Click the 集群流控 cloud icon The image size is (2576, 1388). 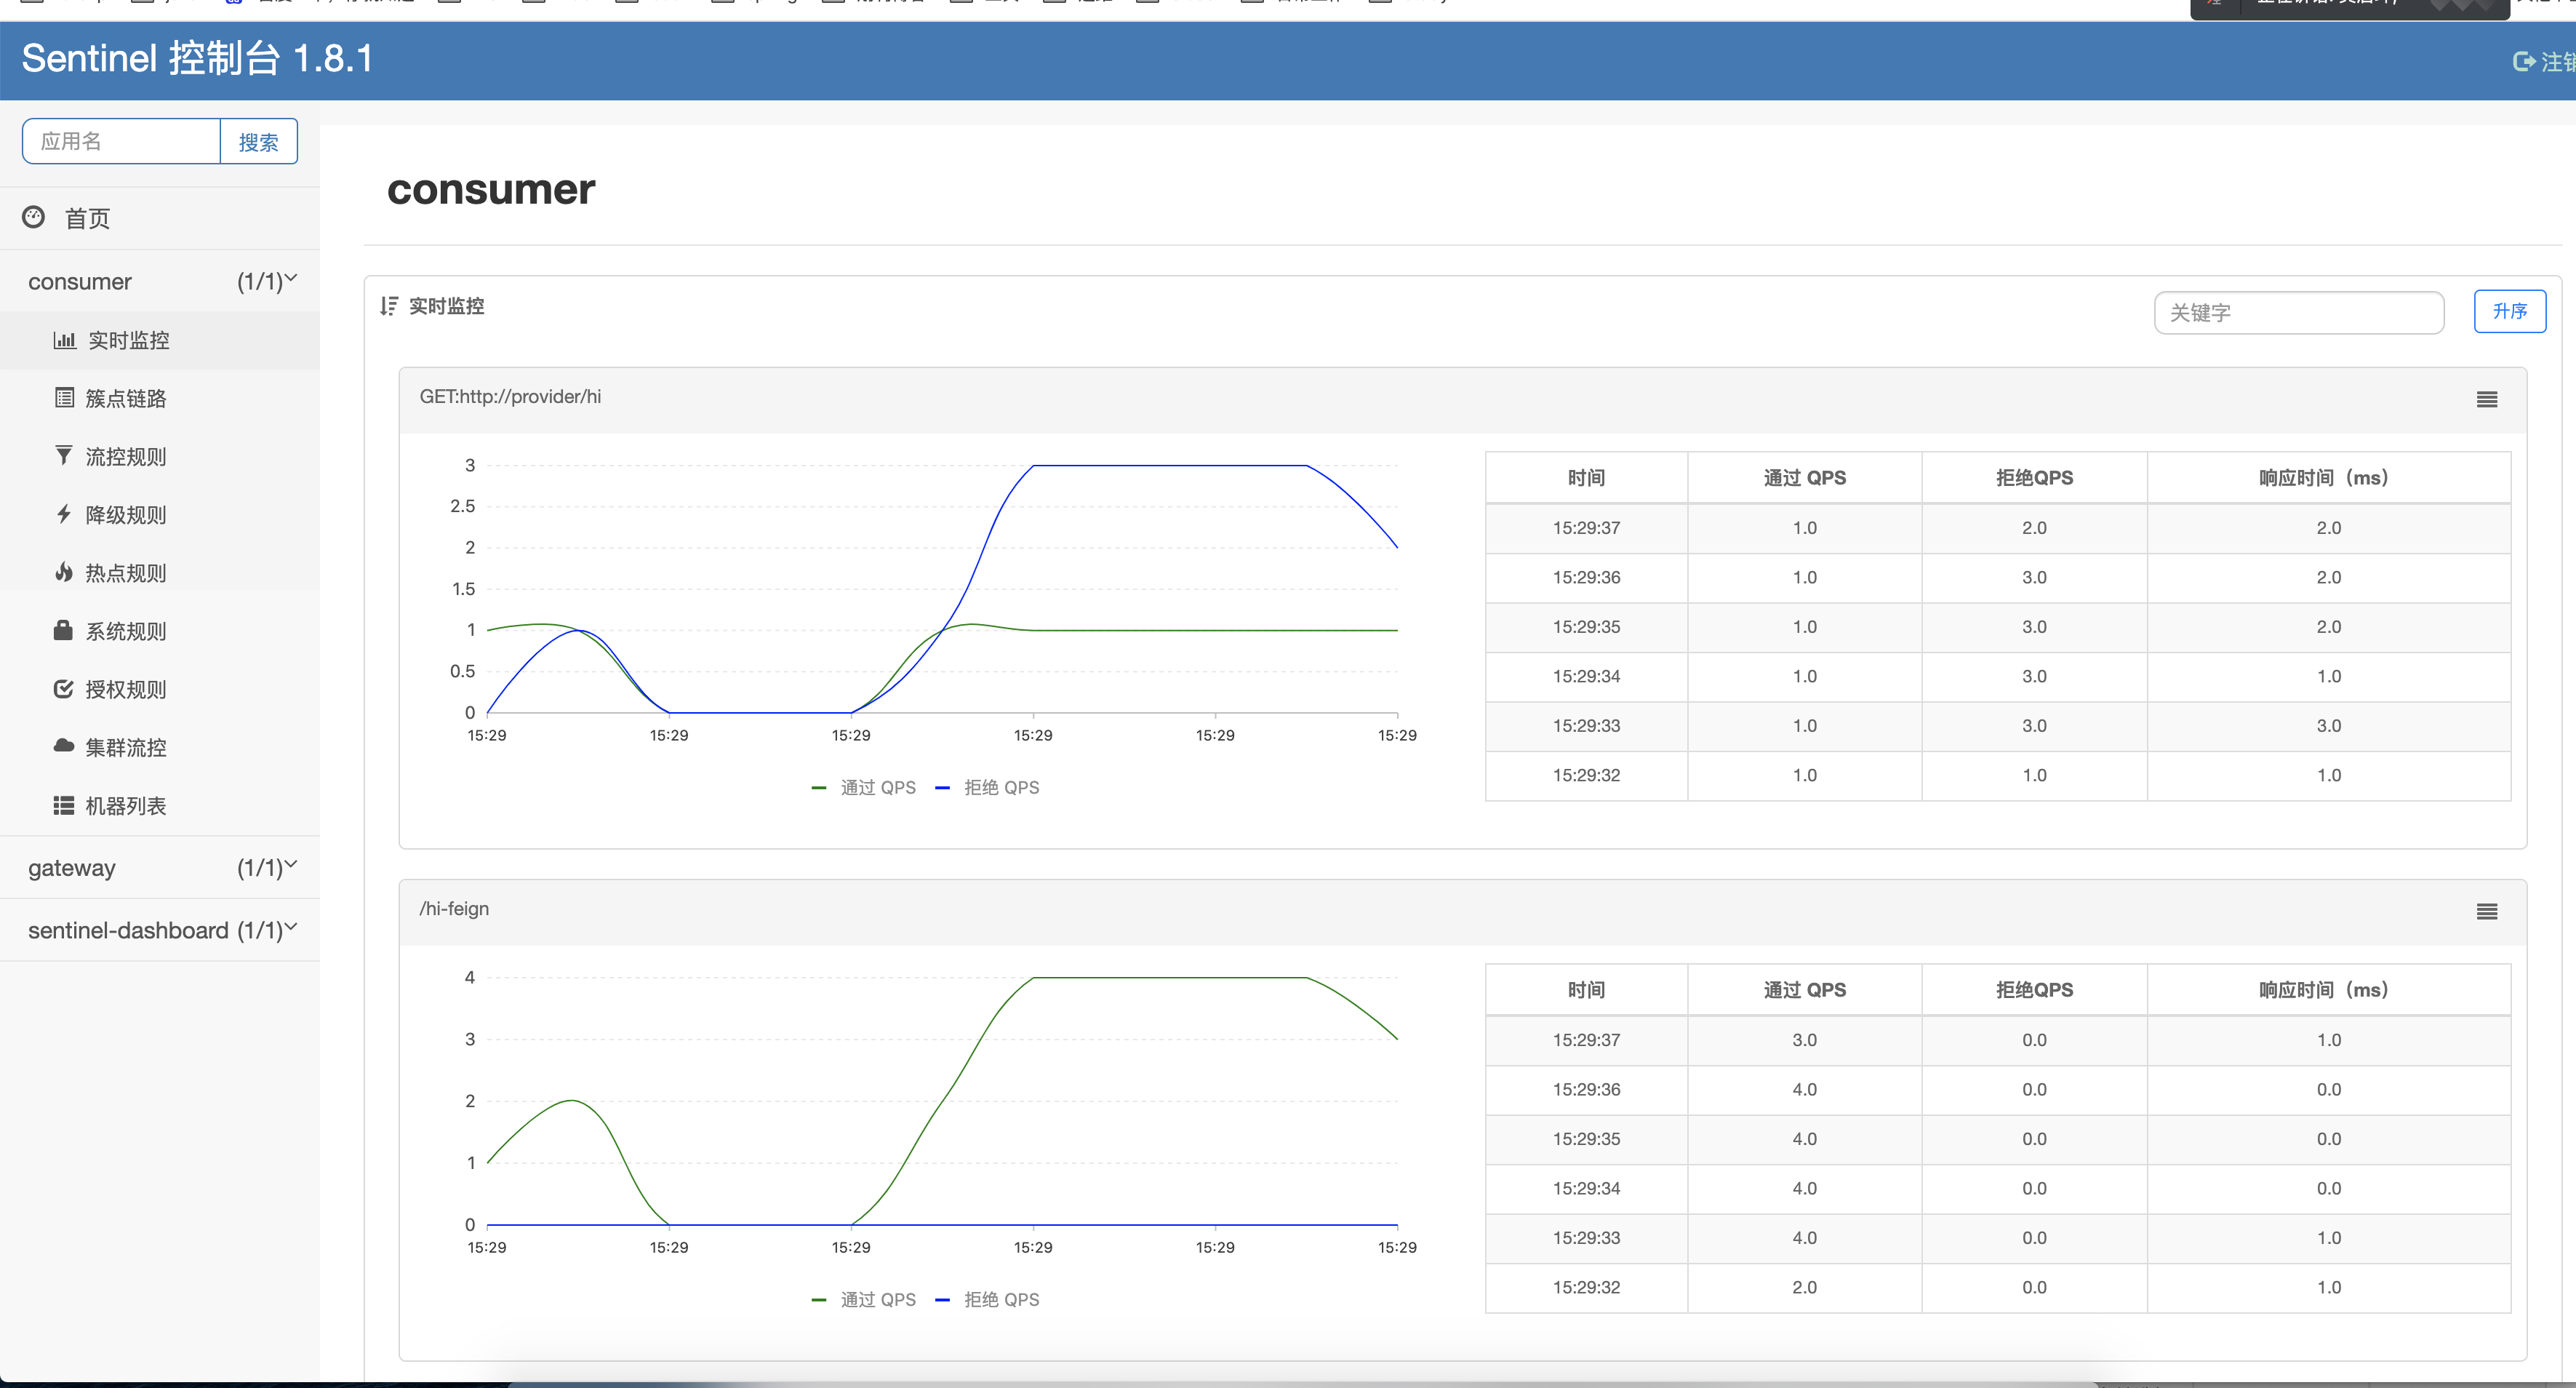[64, 746]
